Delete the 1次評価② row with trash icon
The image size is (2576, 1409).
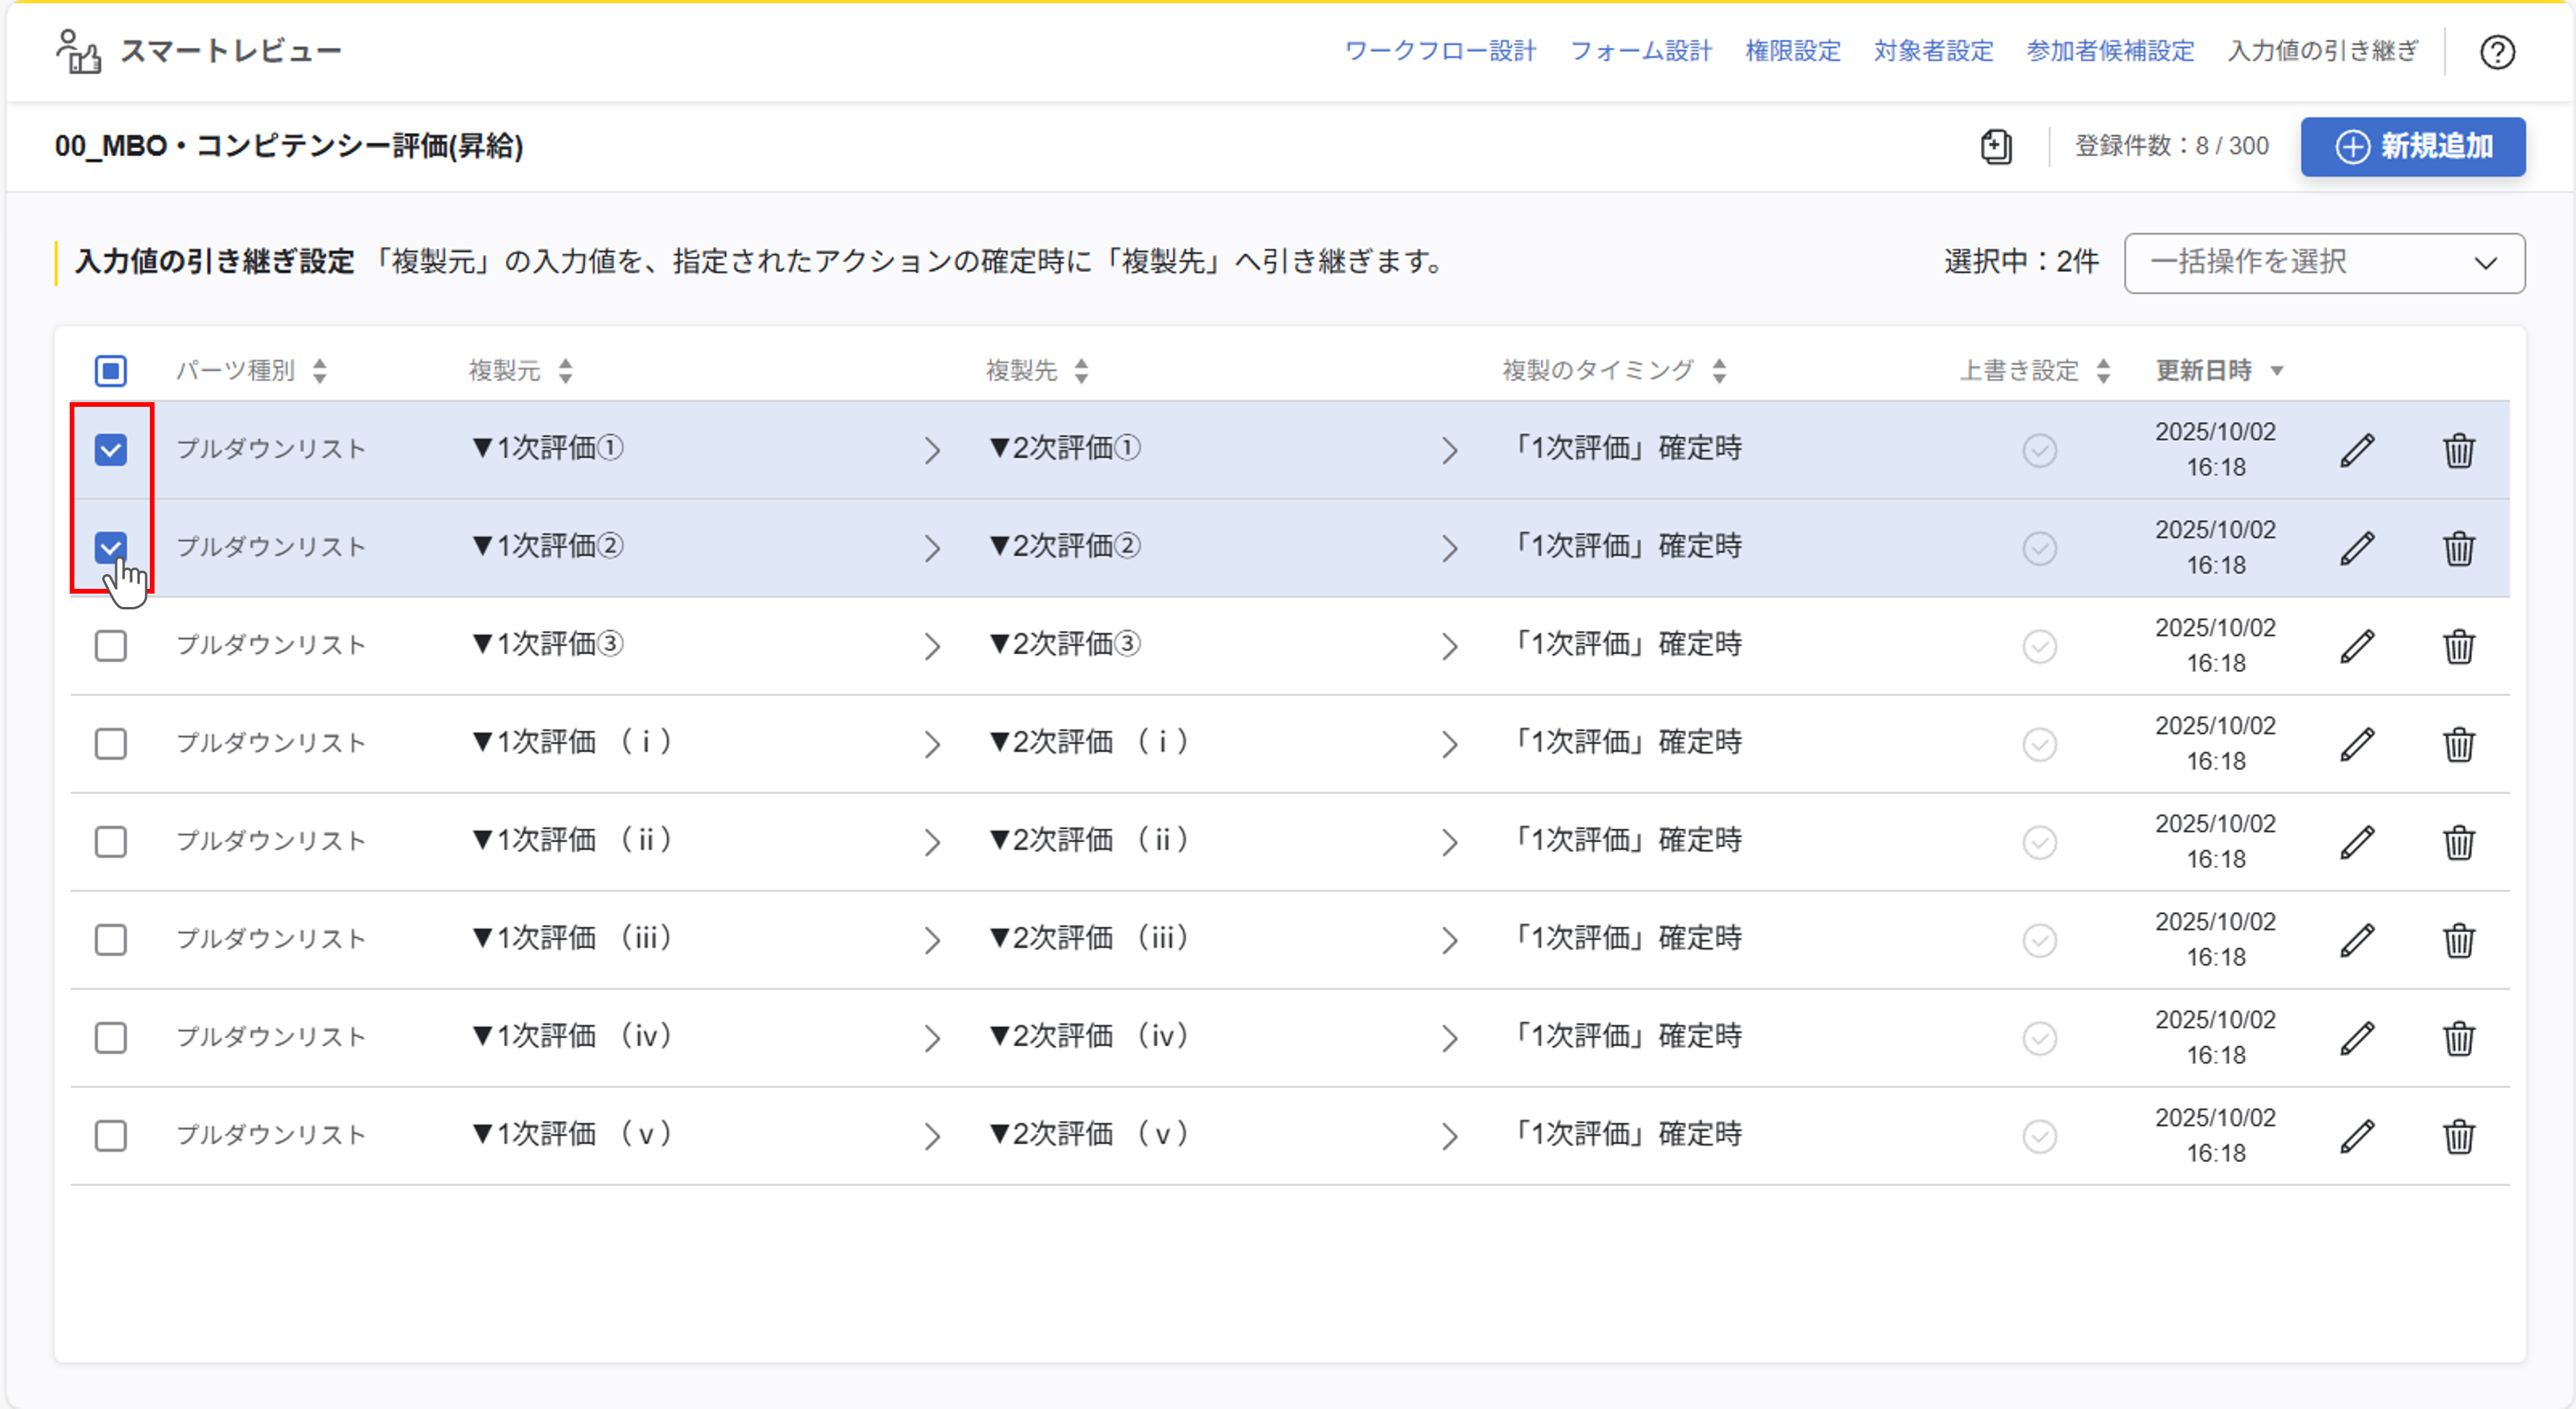(2459, 548)
